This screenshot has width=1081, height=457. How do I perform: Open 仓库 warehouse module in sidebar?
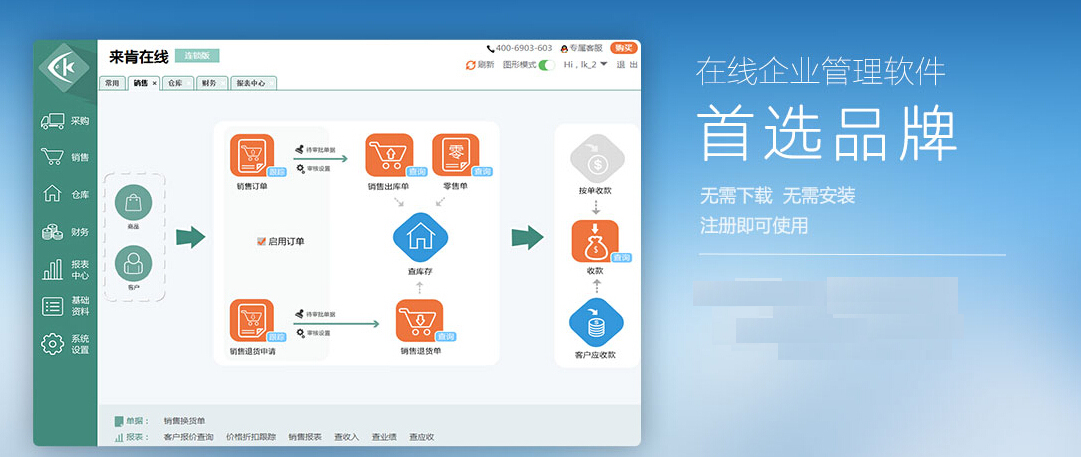point(65,194)
